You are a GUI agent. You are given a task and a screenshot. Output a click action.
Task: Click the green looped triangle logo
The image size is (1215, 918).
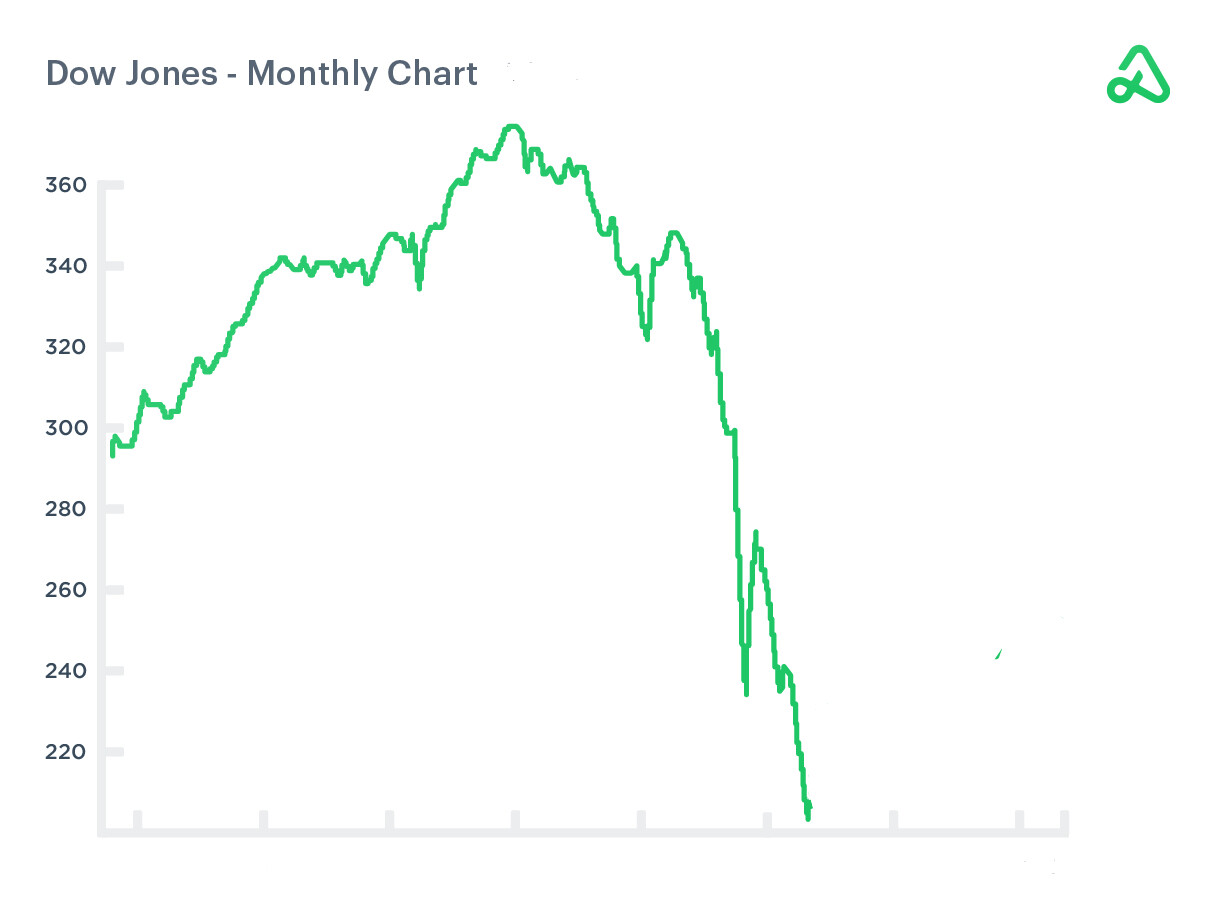pos(1138,75)
